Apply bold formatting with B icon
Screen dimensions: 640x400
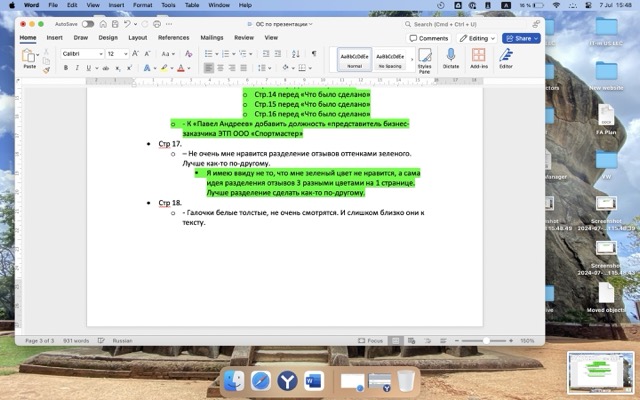(x=65, y=68)
